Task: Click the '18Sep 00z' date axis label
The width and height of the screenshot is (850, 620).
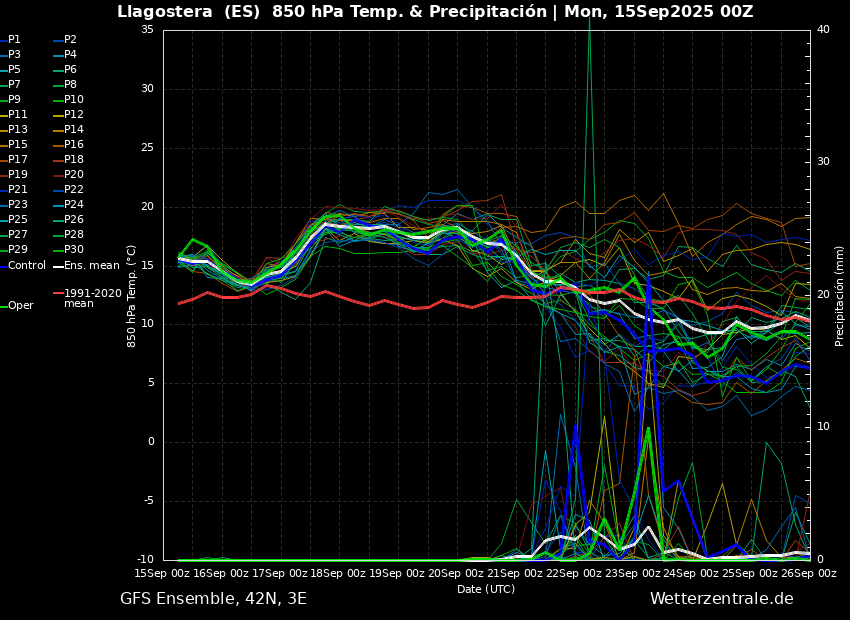Action: [338, 573]
